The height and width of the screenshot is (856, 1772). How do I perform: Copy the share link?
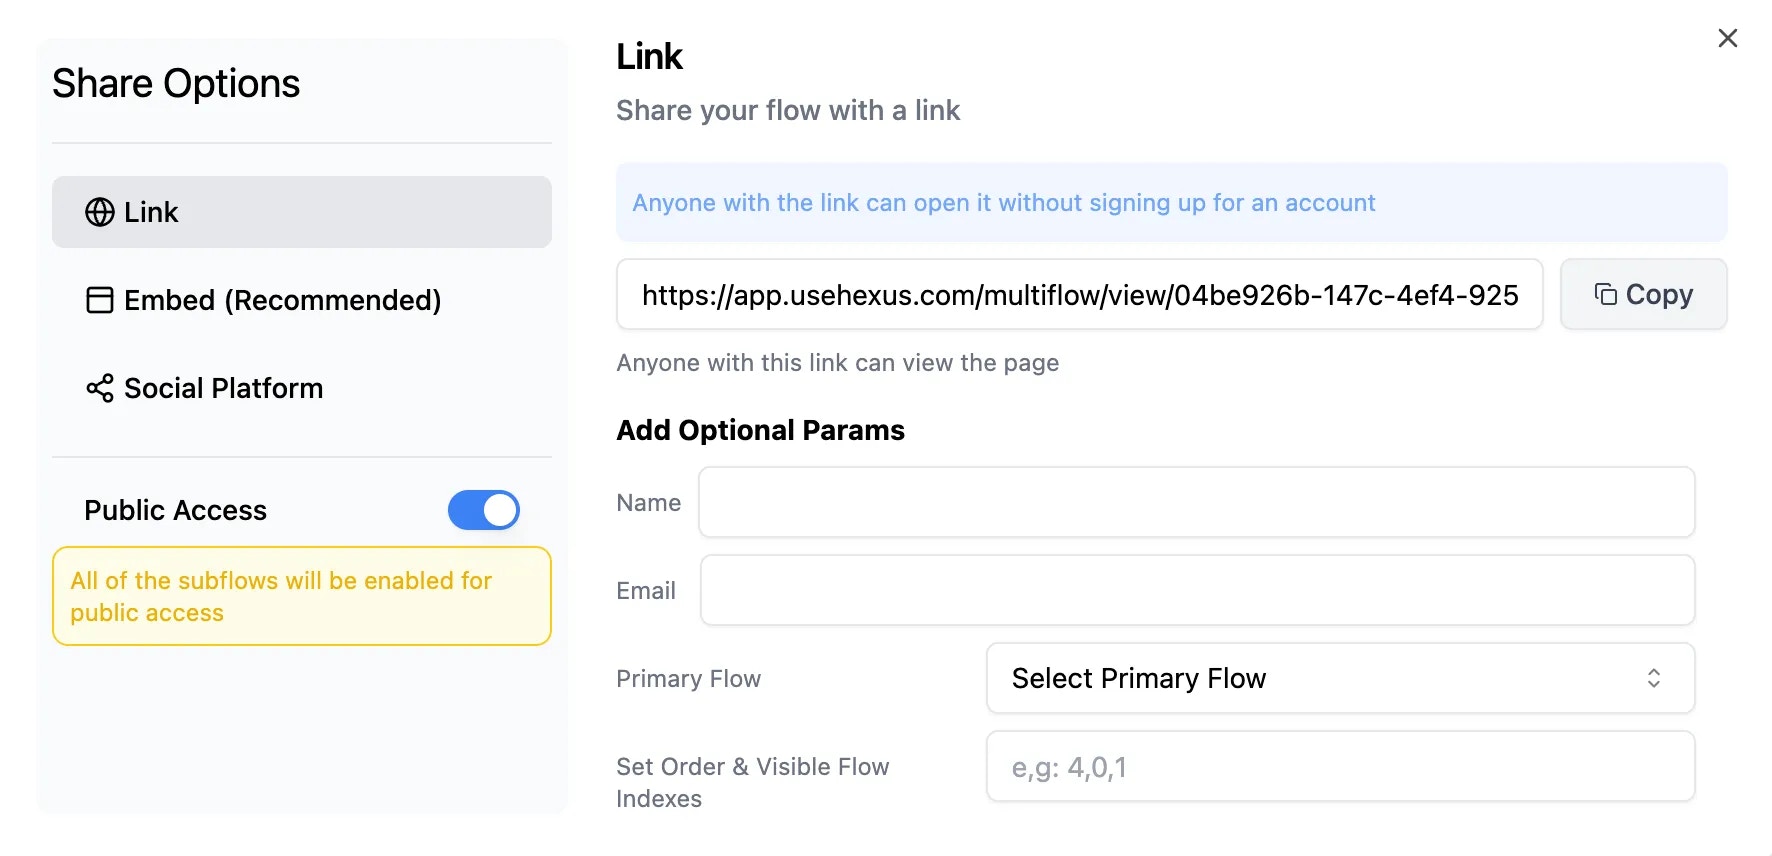(1644, 294)
